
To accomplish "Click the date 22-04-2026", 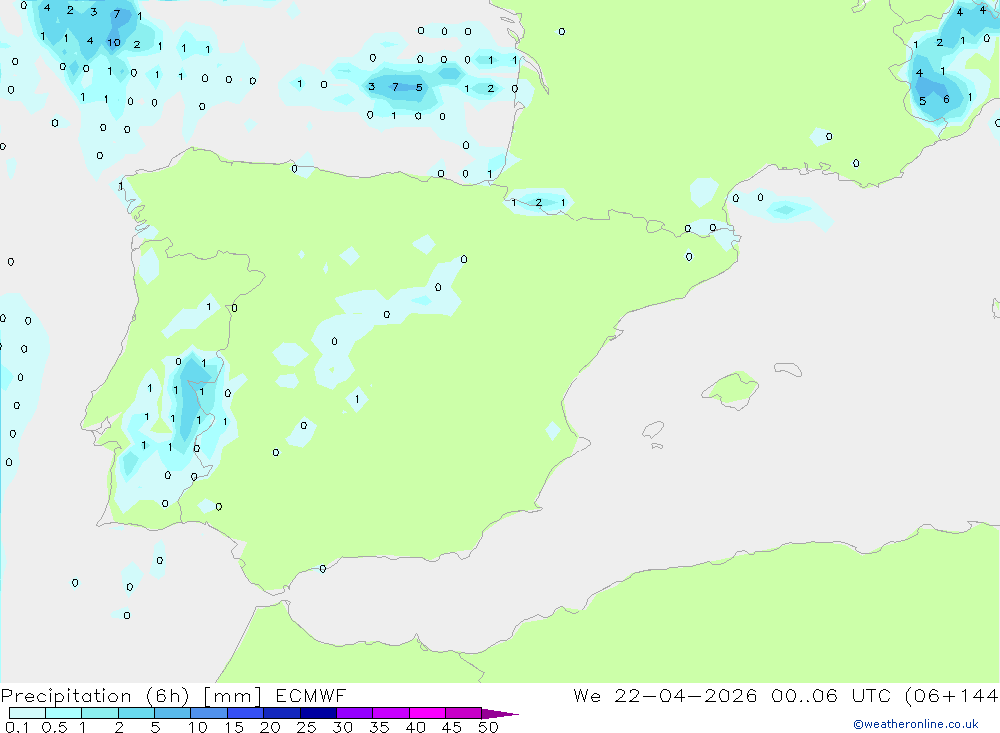I will [686, 695].
